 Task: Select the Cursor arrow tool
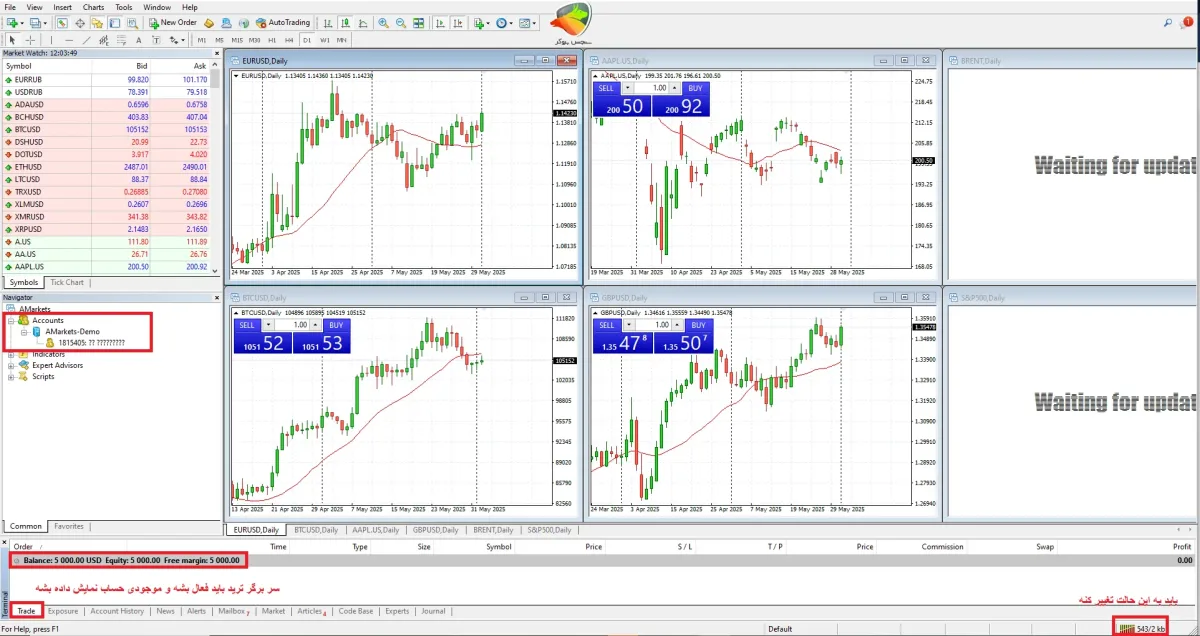click(x=12, y=40)
